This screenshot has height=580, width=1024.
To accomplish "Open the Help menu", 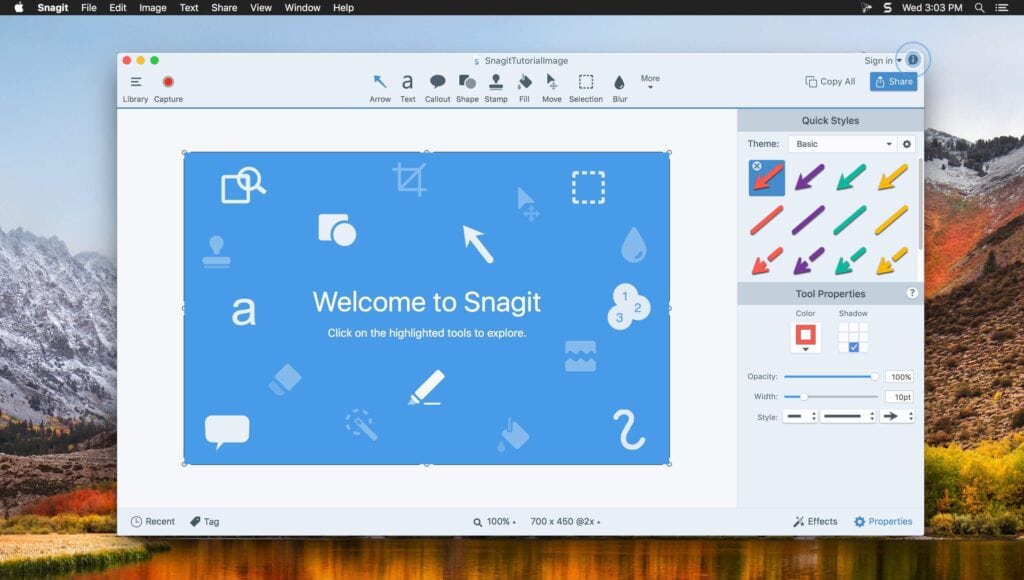I will (x=344, y=8).
